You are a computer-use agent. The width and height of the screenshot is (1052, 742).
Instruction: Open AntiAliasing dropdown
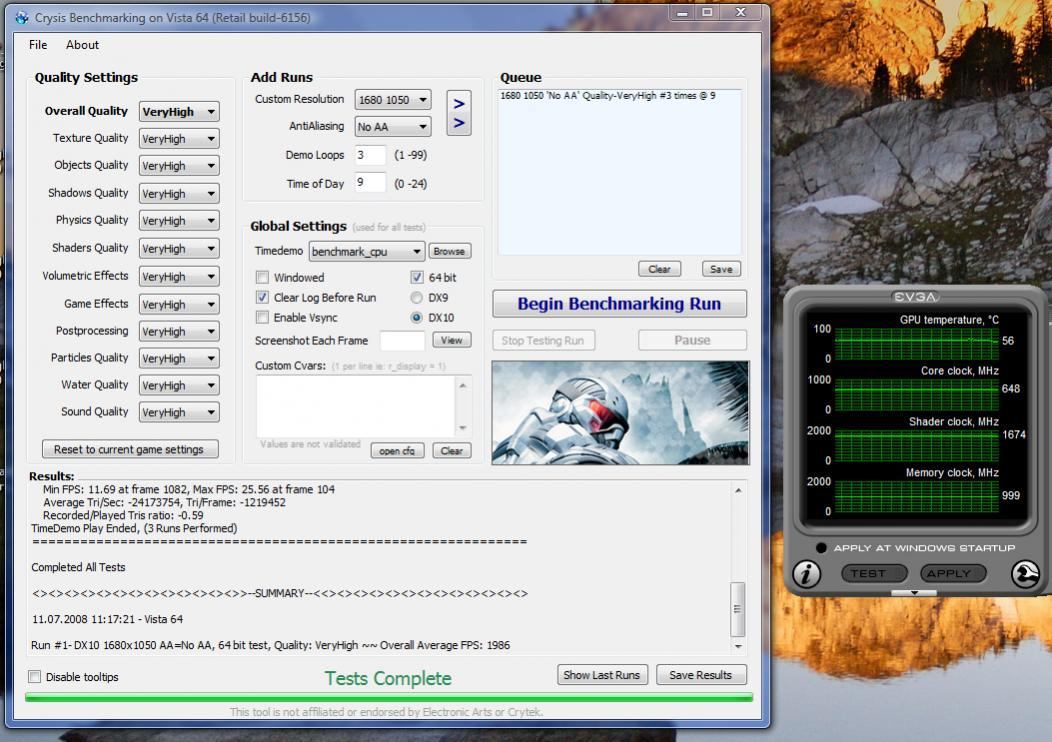[392, 126]
